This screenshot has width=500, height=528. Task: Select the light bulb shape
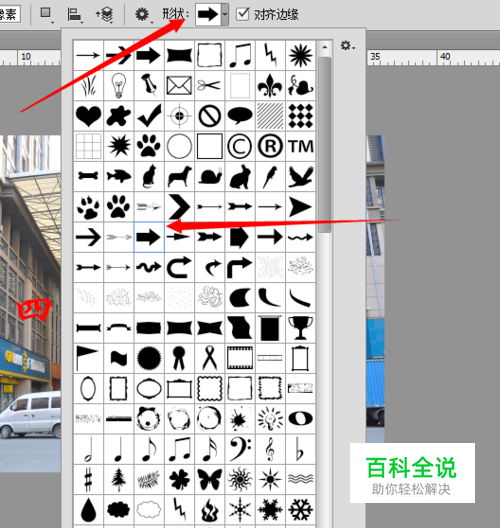(119, 86)
